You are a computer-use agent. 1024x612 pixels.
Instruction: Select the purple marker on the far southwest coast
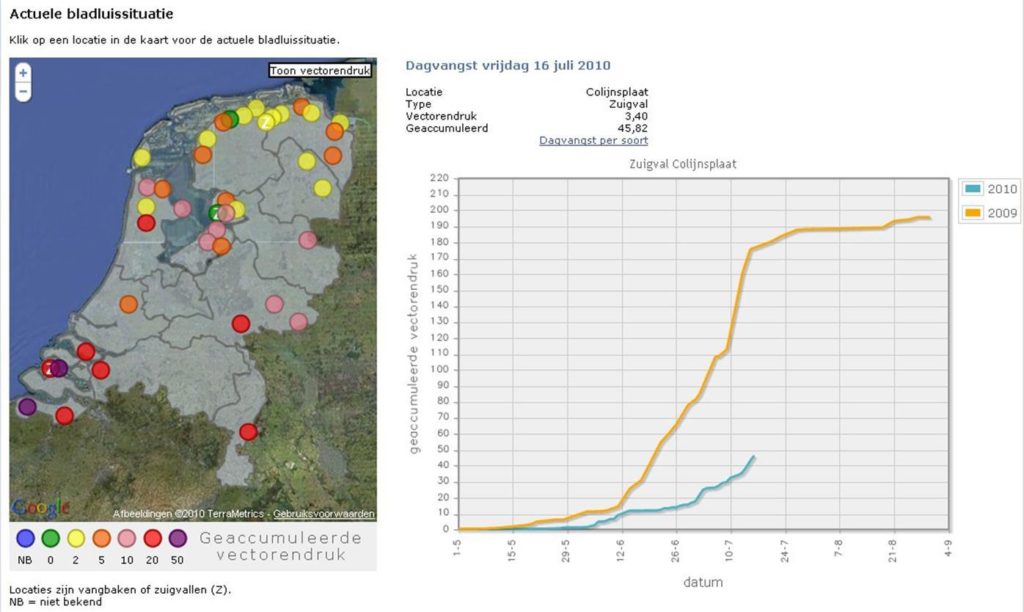pyautogui.click(x=27, y=407)
